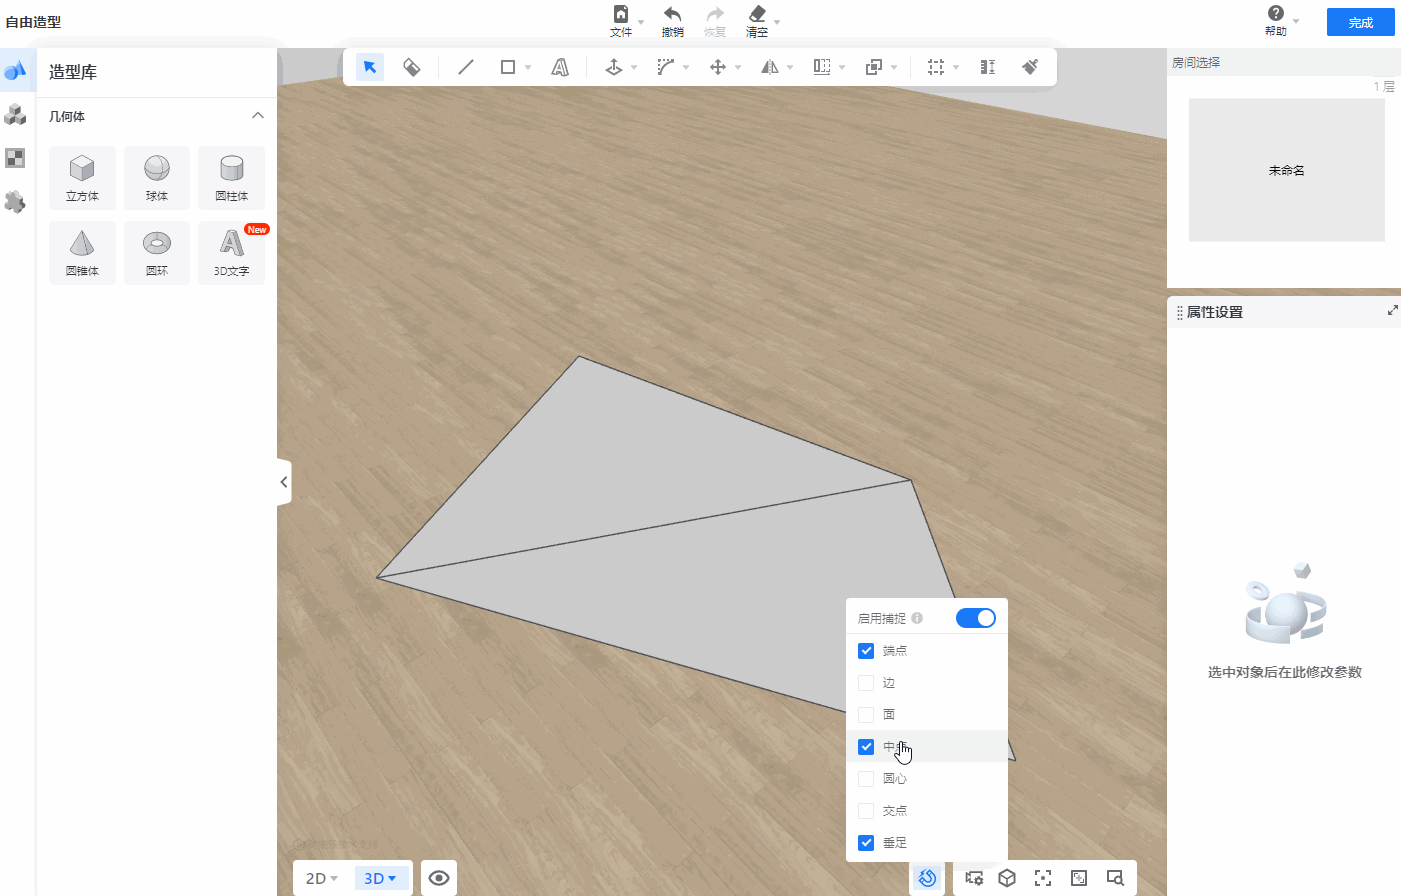Open the 3D view mode dropdown

(381, 878)
